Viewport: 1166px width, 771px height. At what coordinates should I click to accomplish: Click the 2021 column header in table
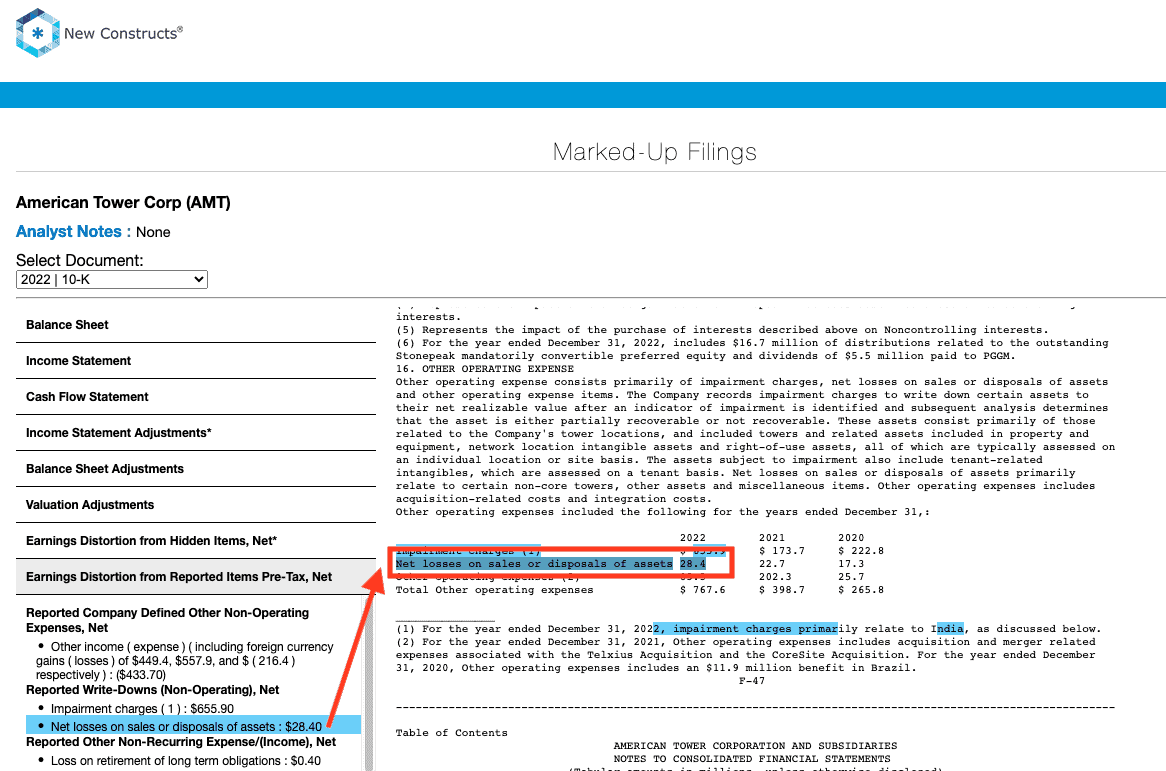tap(772, 538)
